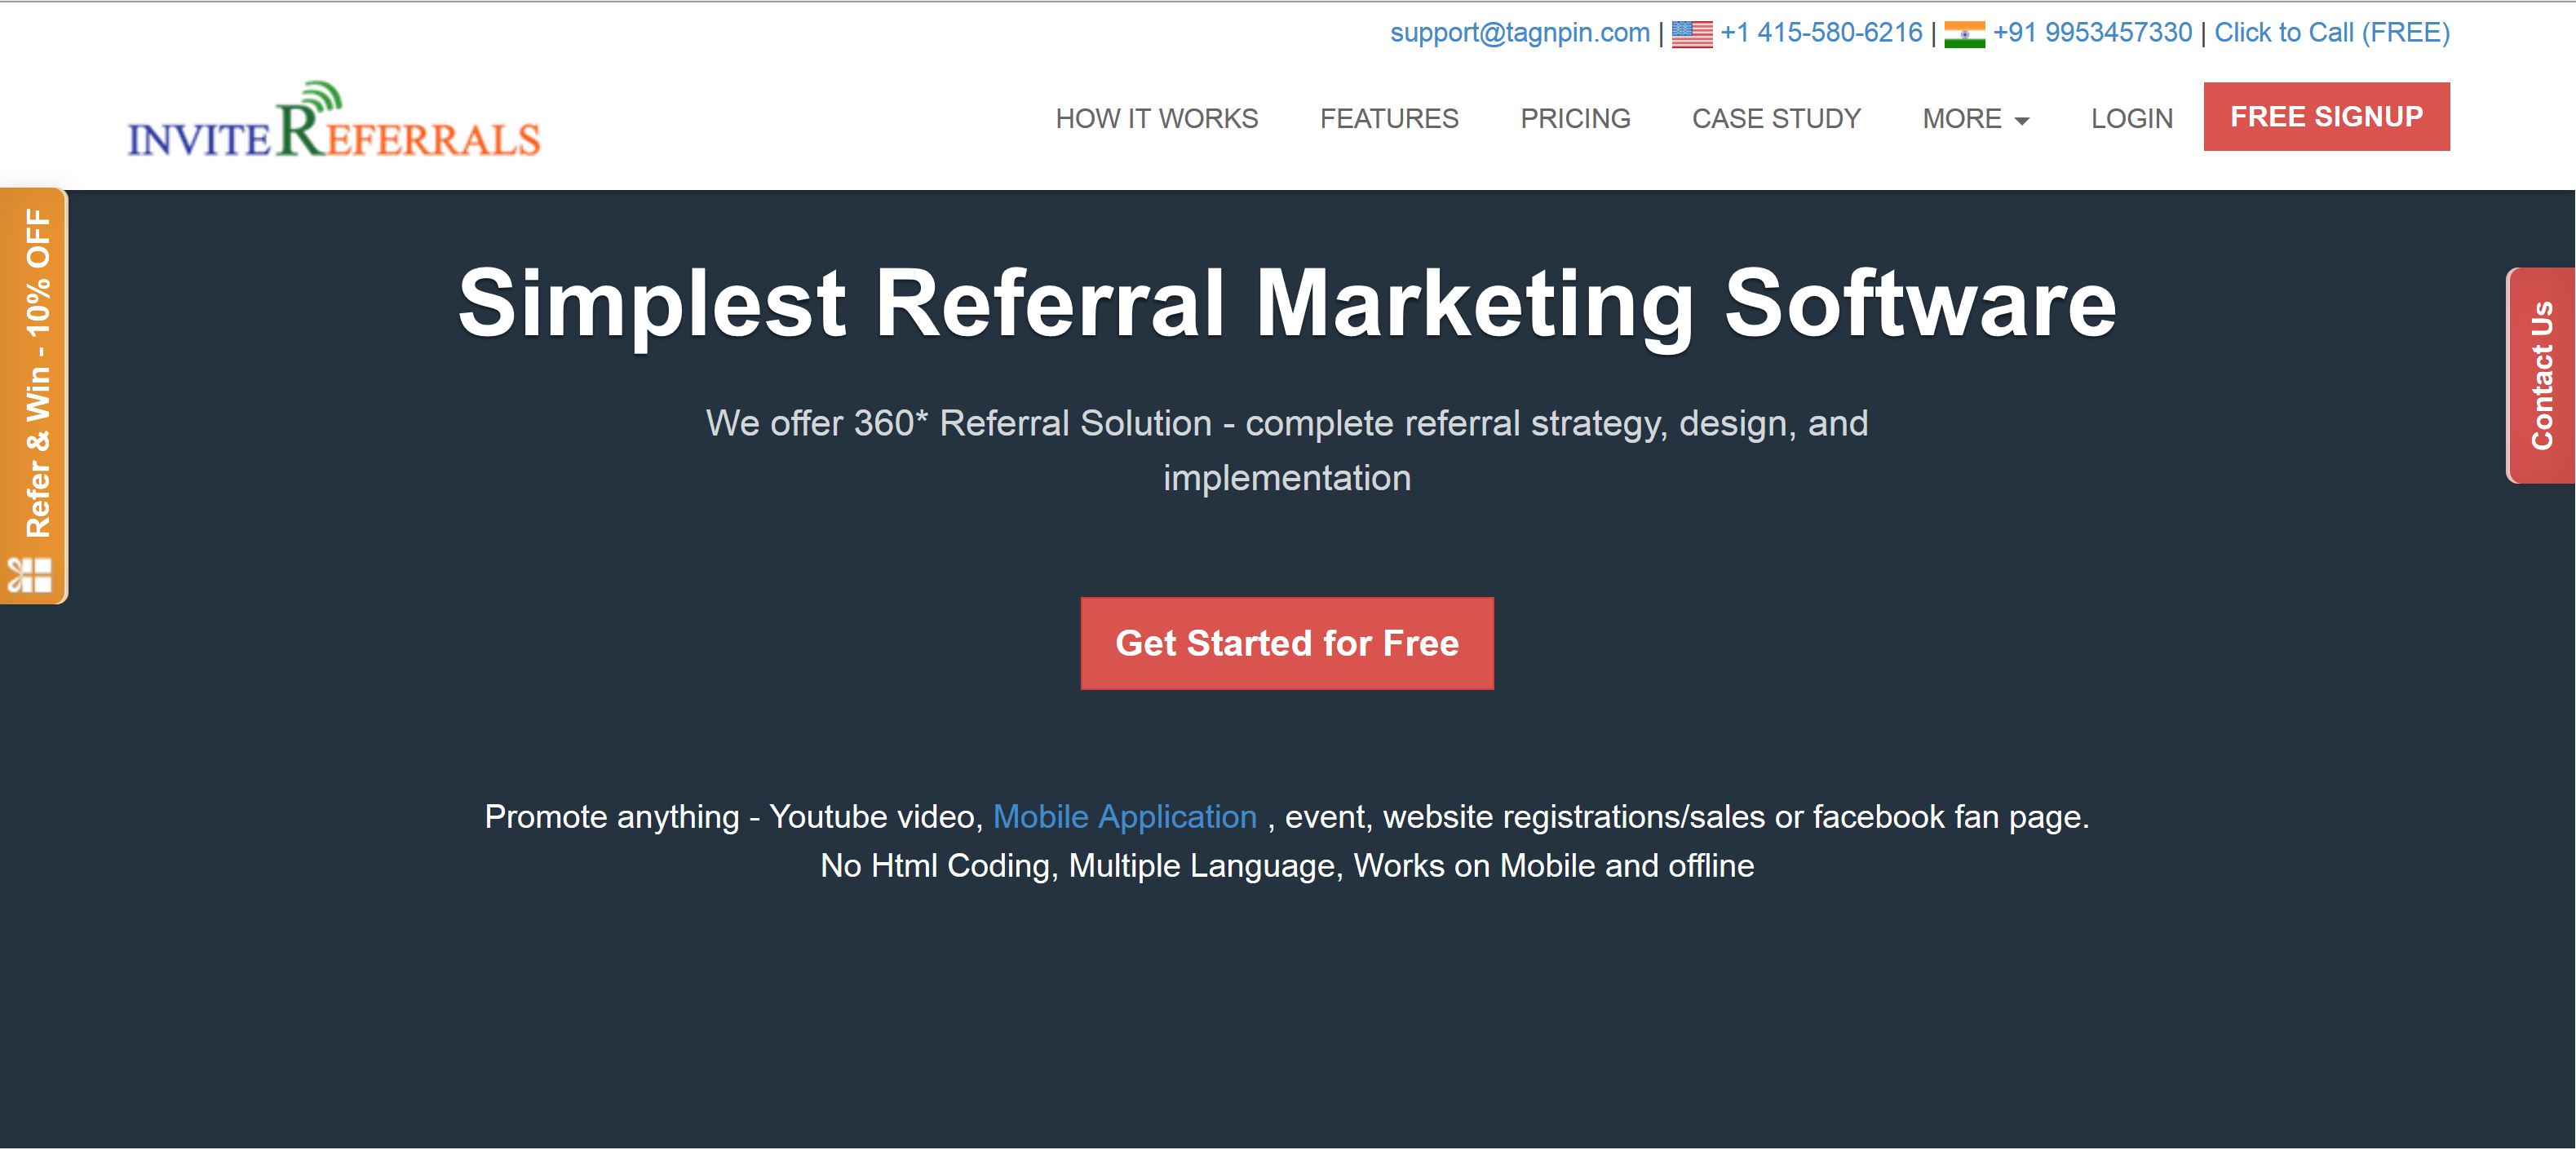Open the Contact Us side tab
This screenshot has width=2576, height=1150.
click(2541, 376)
